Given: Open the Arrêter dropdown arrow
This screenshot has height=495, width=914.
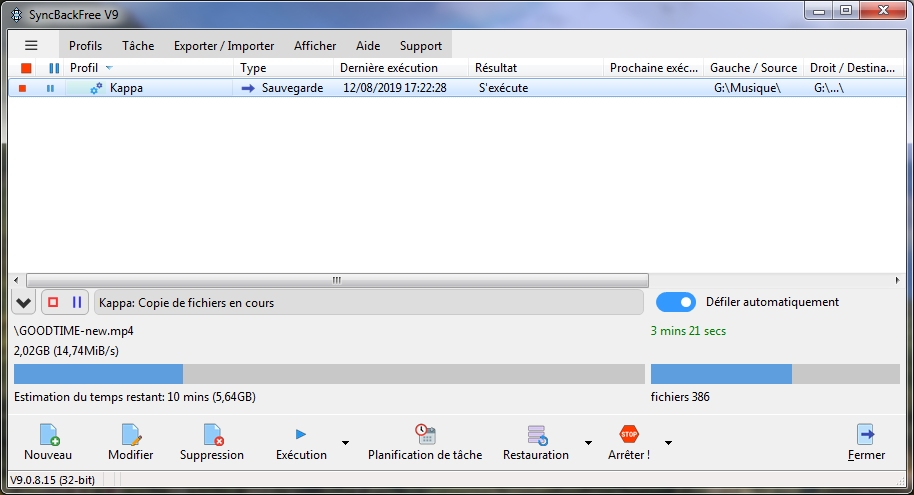Looking at the screenshot, I should [669, 443].
